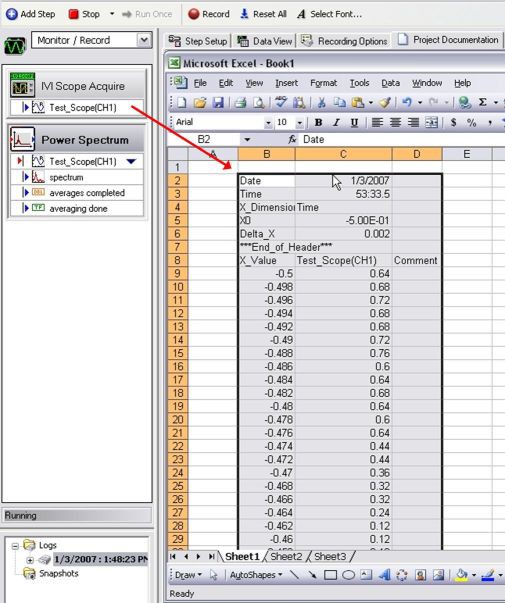This screenshot has width=505, height=603.
Task: Open the Stop button dropdown arrow
Action: coord(112,14)
